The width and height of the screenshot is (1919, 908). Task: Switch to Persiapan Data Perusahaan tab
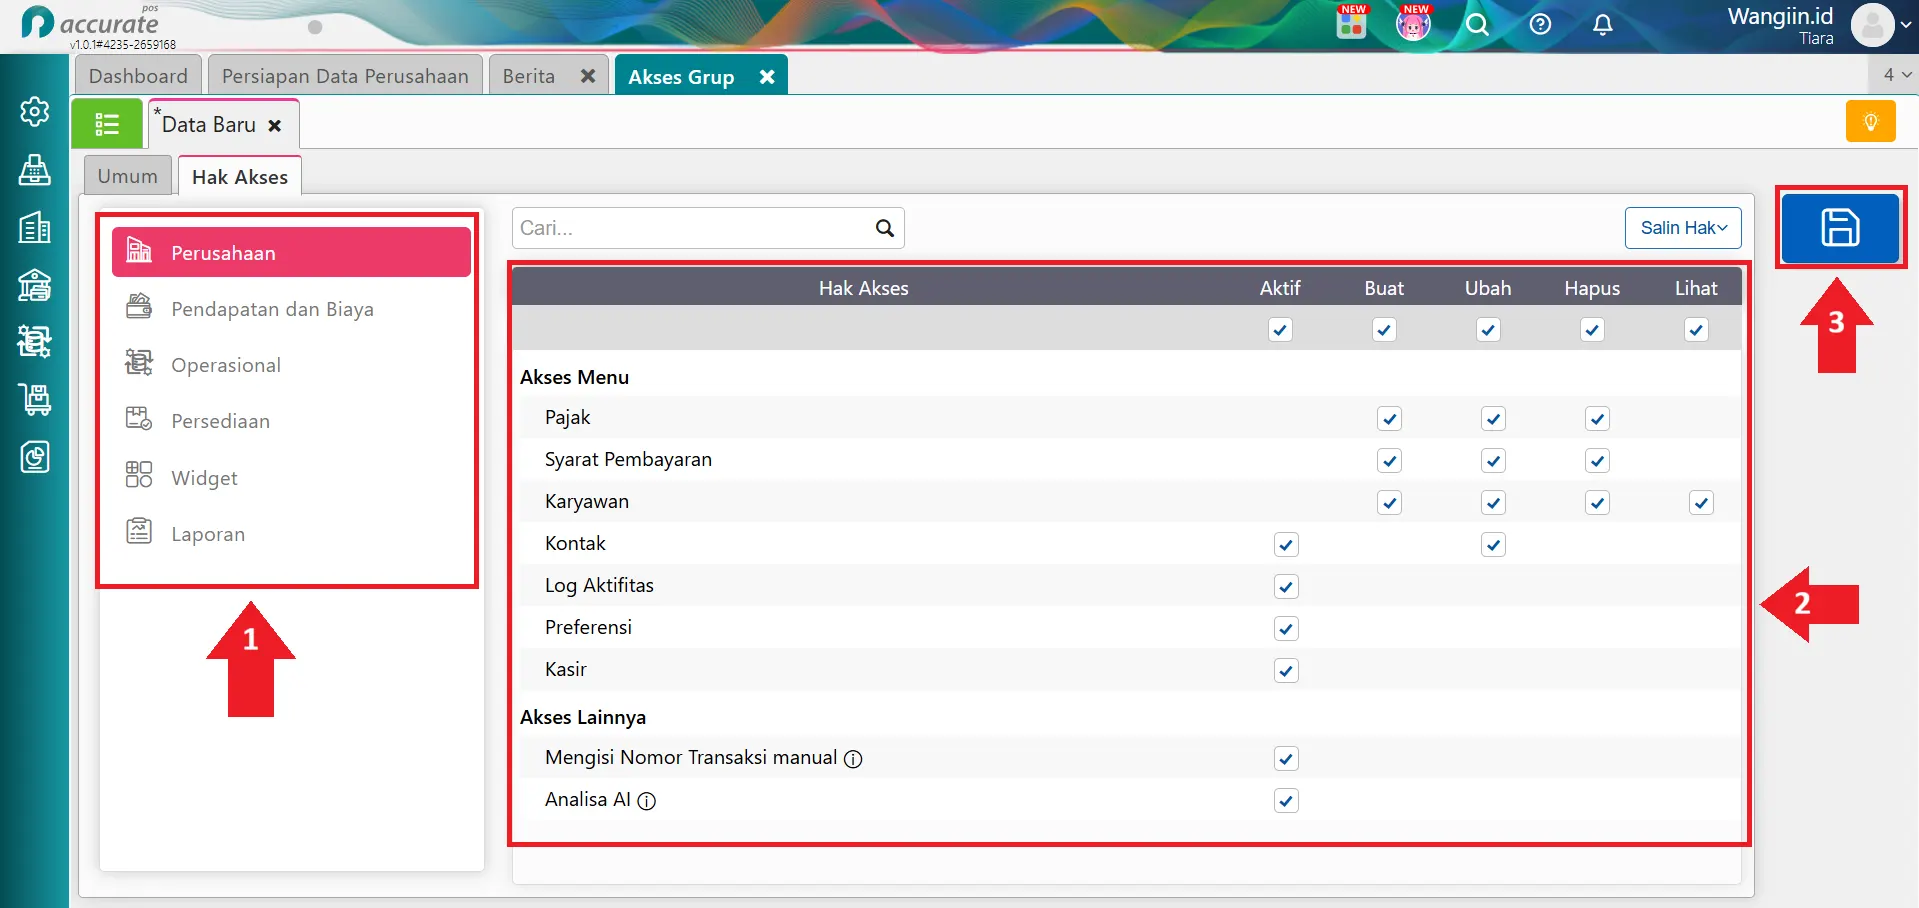(345, 76)
